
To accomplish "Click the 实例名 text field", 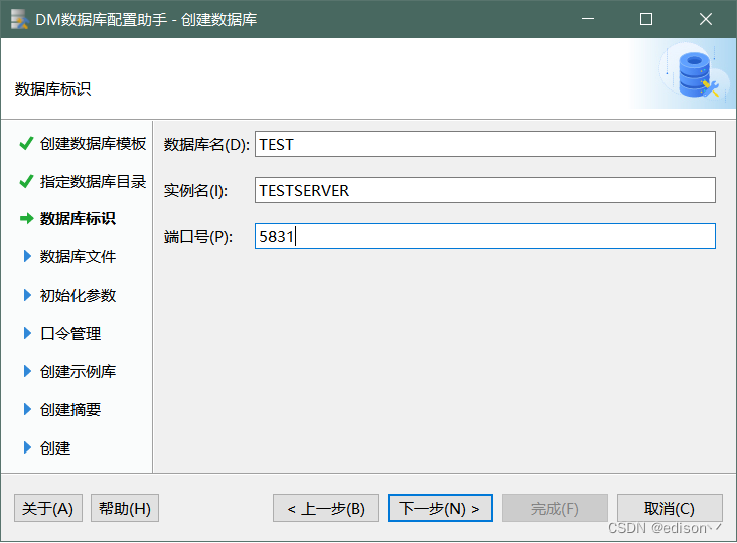I will [x=485, y=190].
